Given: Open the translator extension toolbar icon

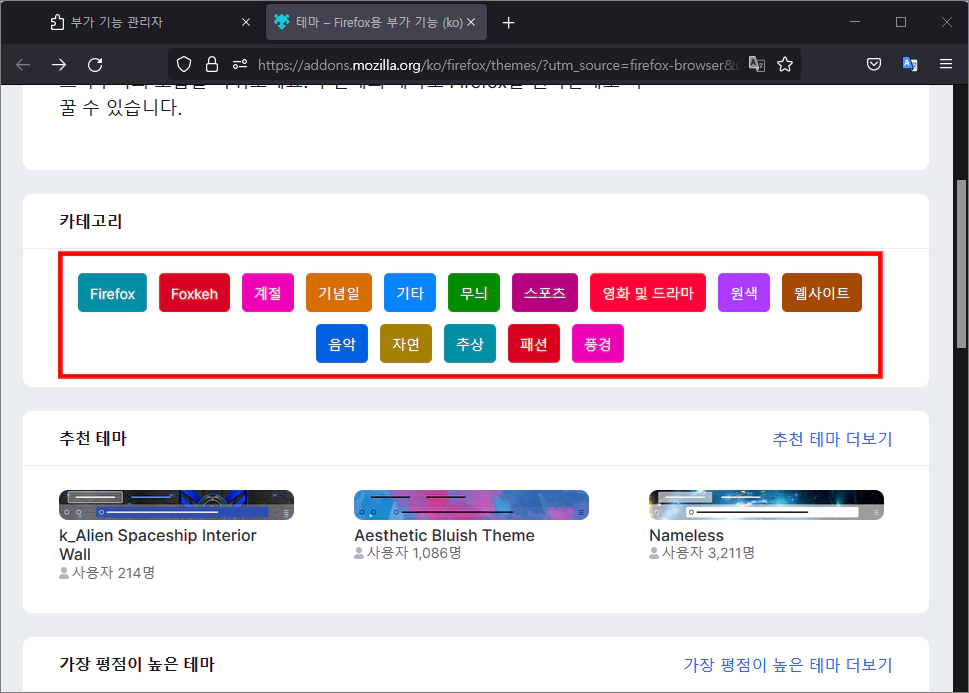Looking at the screenshot, I should pos(910,64).
